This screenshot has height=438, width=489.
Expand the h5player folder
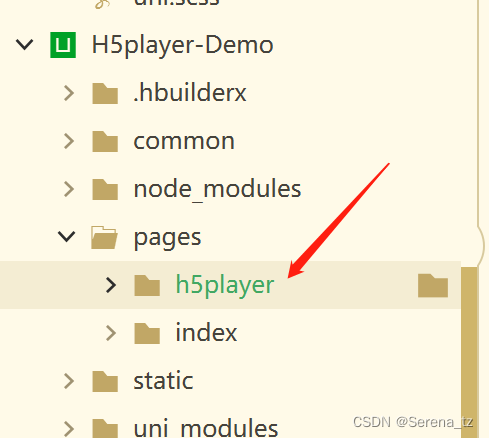(111, 285)
